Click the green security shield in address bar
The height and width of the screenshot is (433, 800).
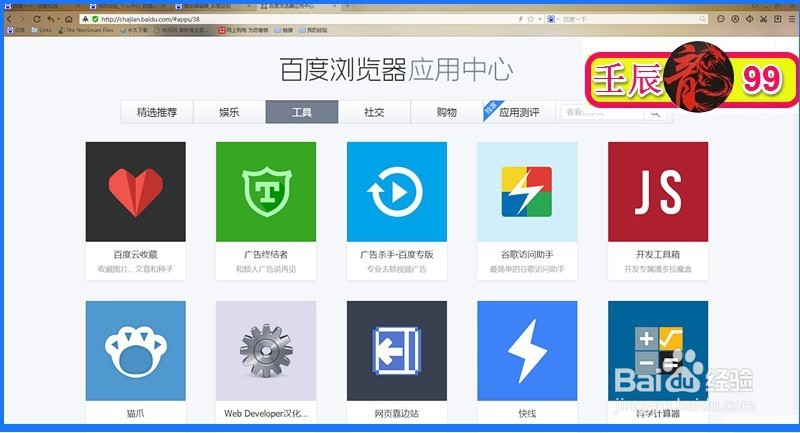coord(95,19)
